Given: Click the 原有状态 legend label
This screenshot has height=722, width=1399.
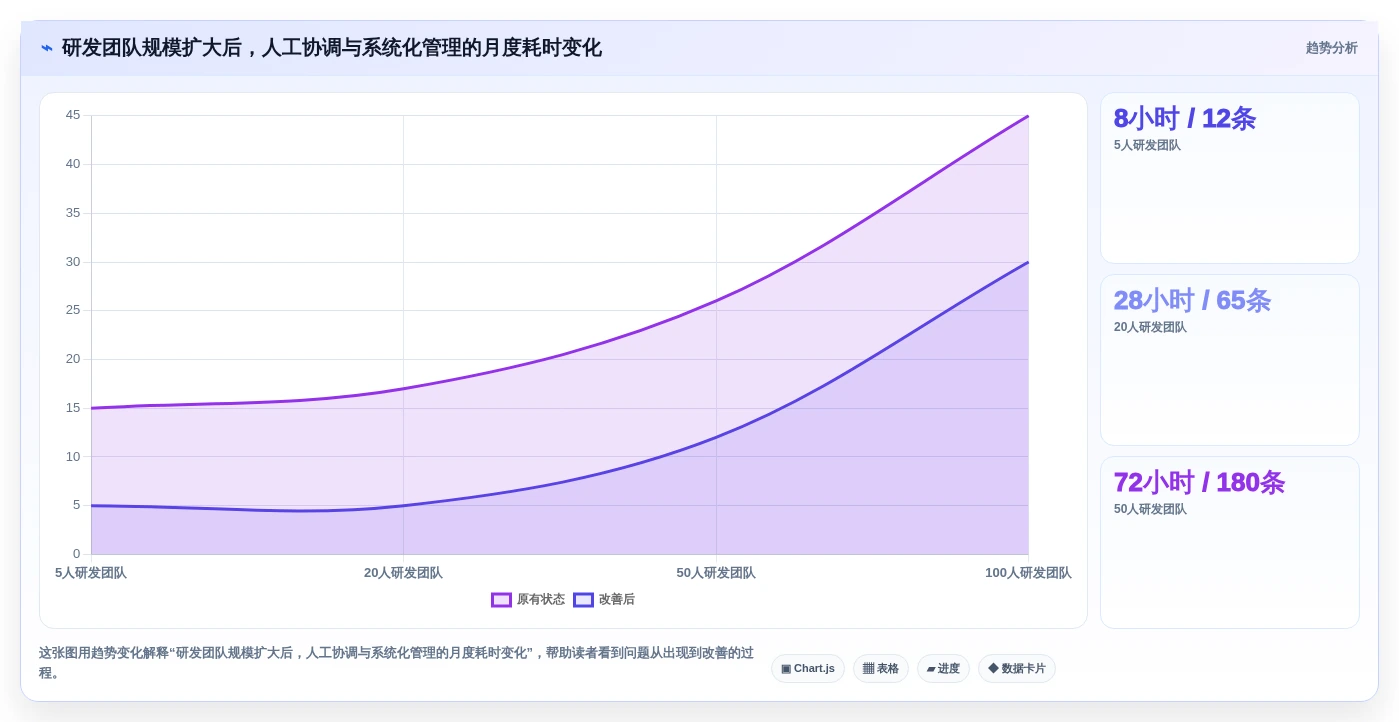Looking at the screenshot, I should coord(541,600).
